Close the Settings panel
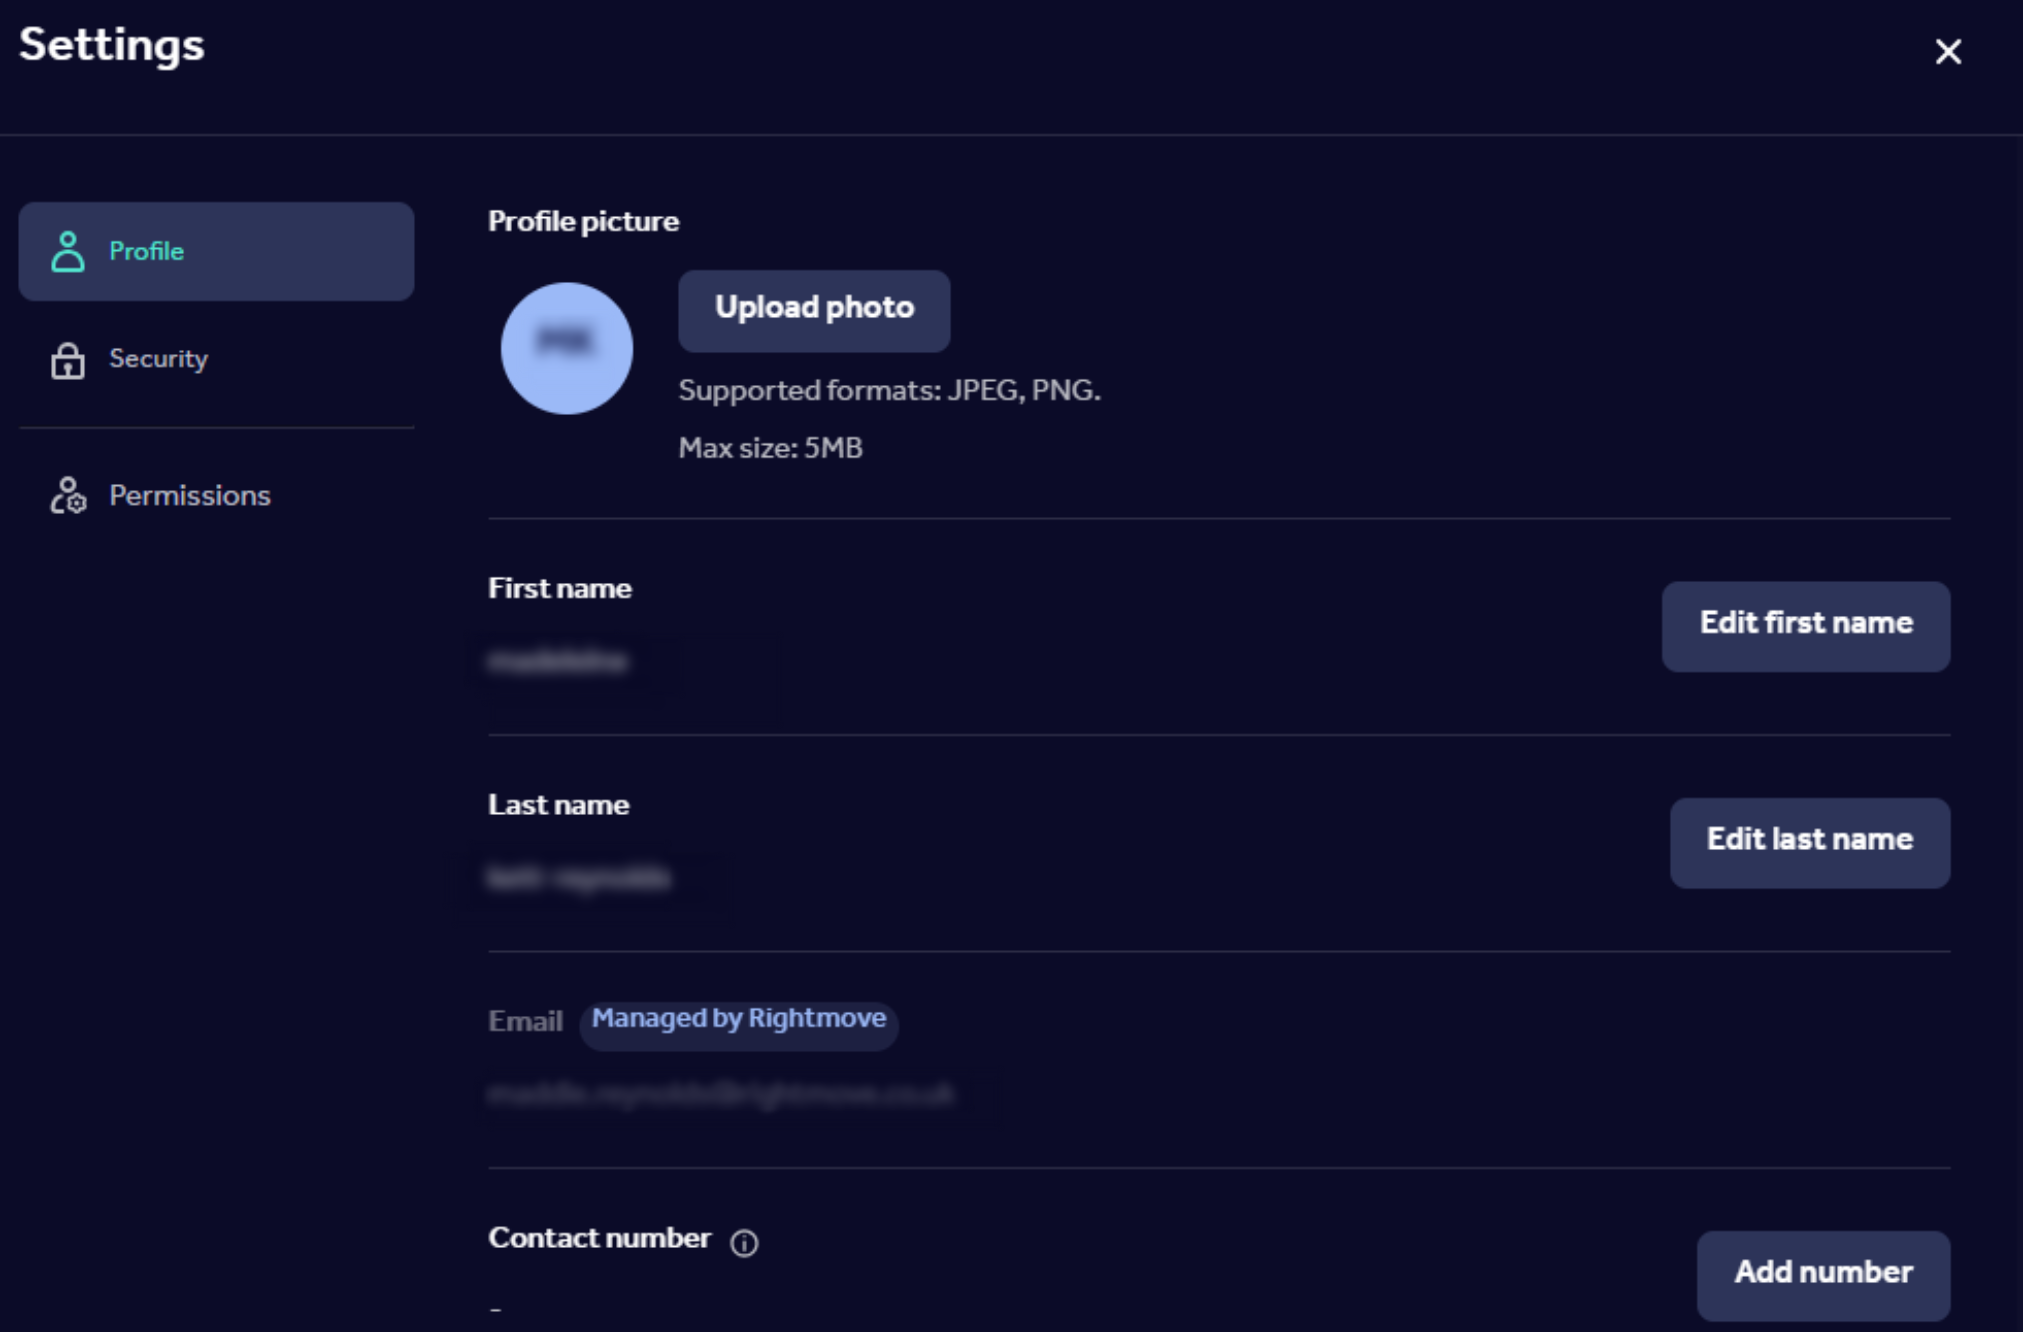 (x=1947, y=51)
